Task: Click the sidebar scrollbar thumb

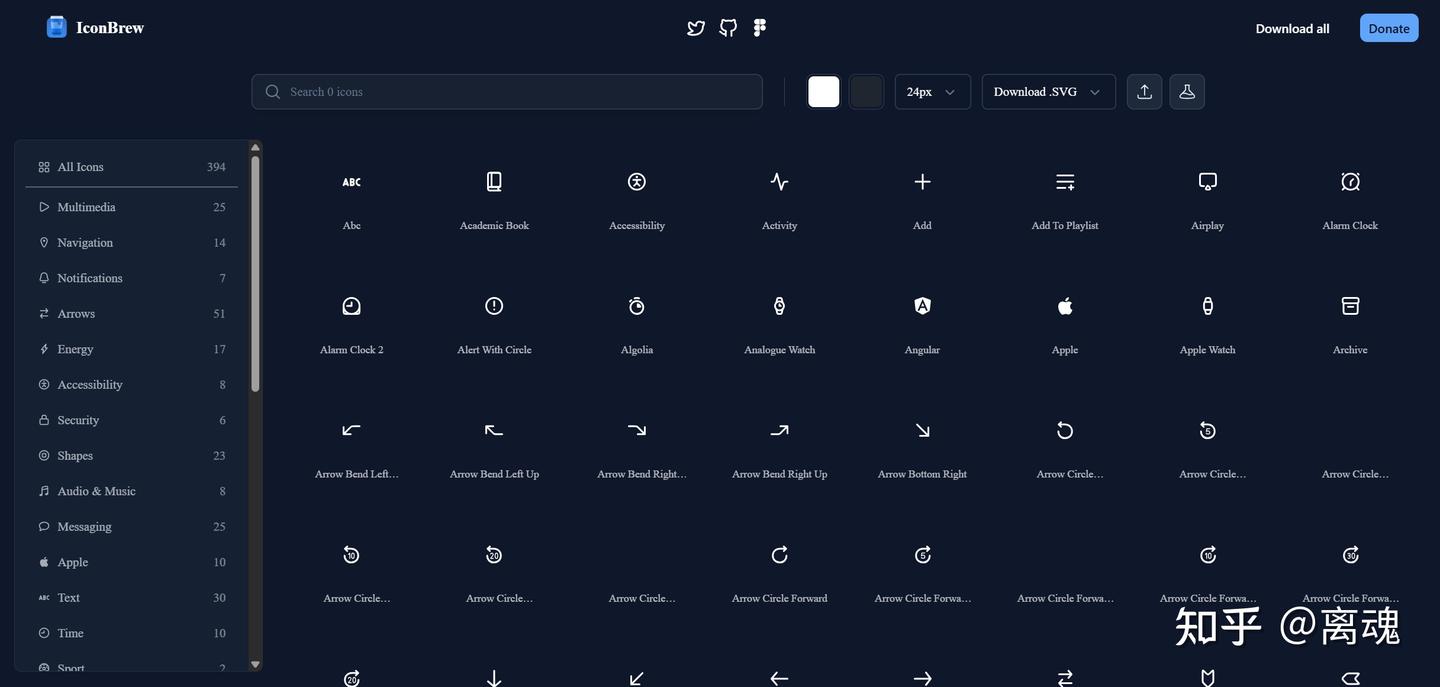Action: coord(255,273)
